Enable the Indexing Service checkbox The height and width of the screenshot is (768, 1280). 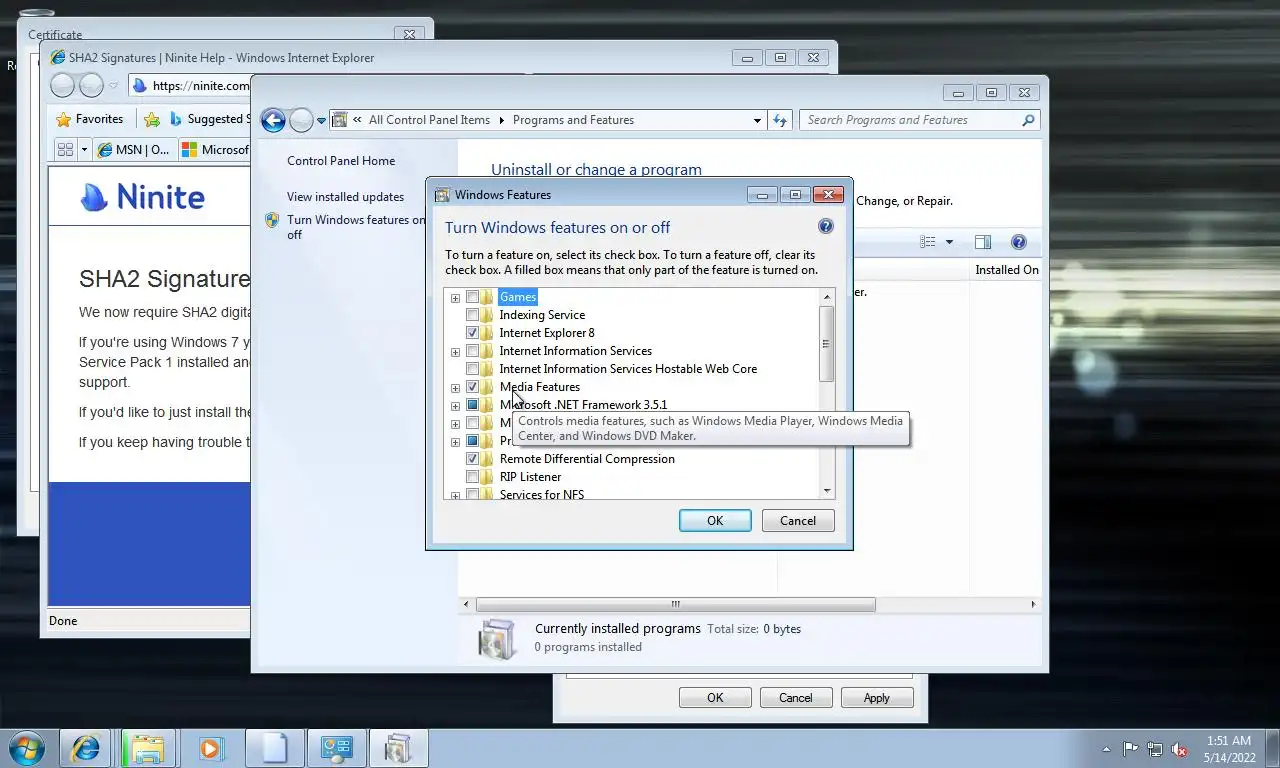(472, 315)
